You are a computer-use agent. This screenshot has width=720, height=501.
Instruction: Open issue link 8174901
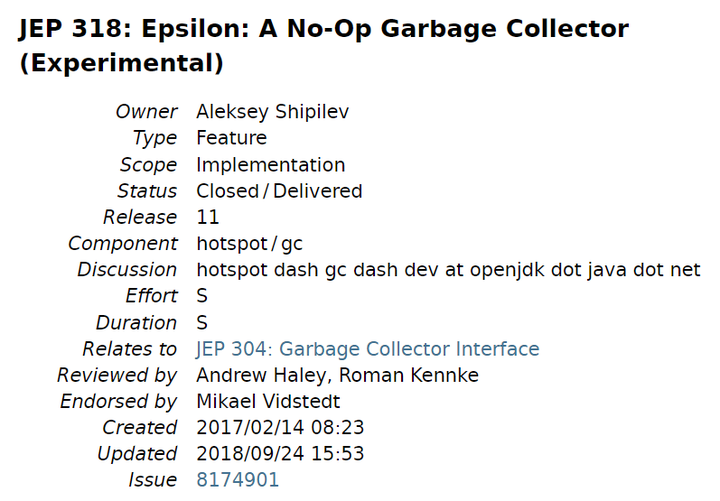point(237,480)
